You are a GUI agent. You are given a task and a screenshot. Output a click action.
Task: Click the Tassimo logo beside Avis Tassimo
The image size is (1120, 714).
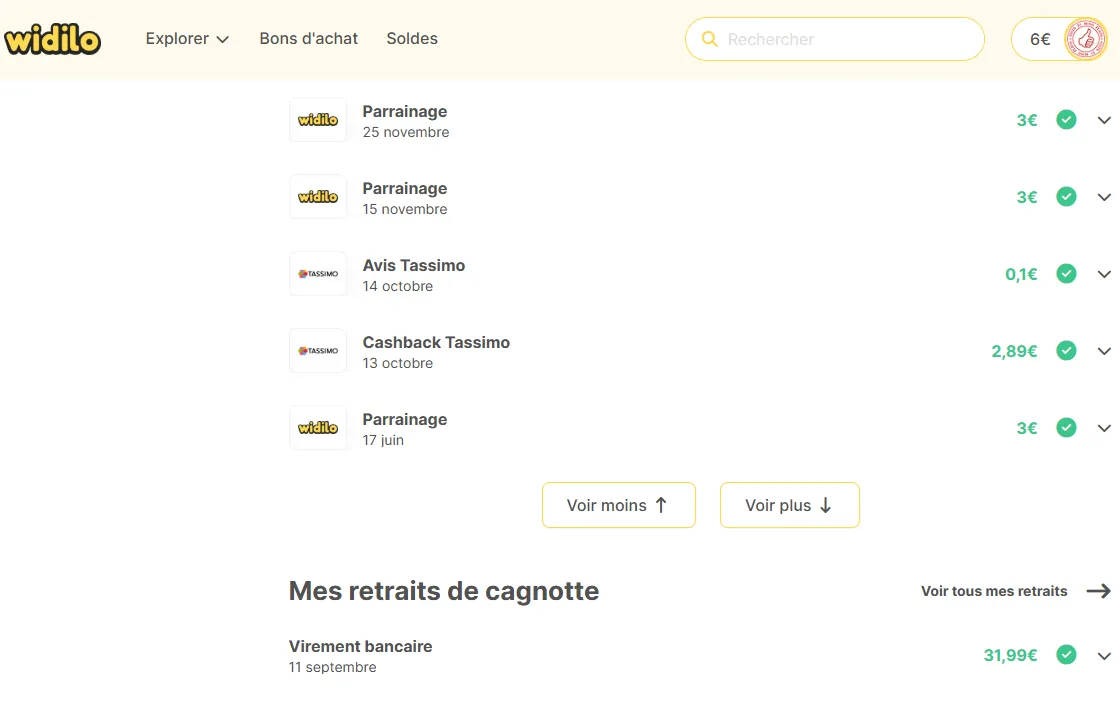tap(318, 273)
